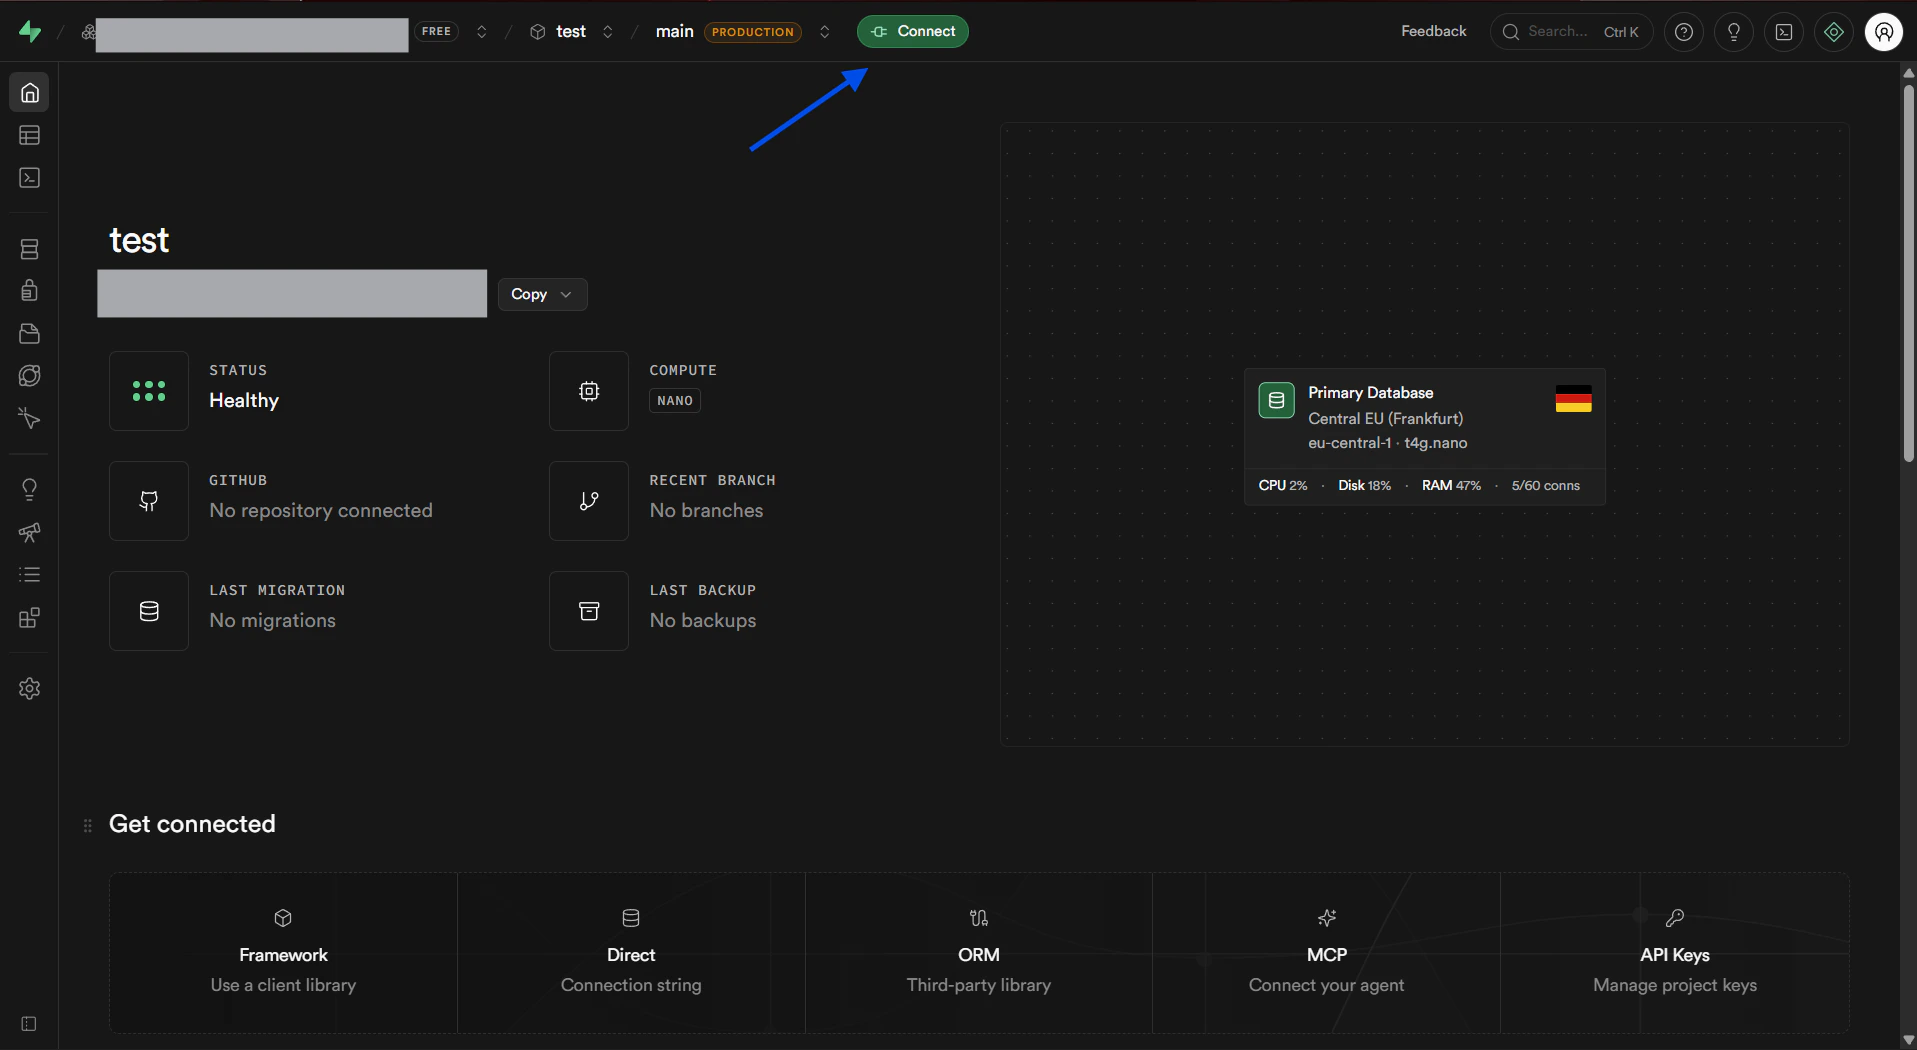Open Logs list icon in sidebar
The height and width of the screenshot is (1050, 1917).
(30, 575)
